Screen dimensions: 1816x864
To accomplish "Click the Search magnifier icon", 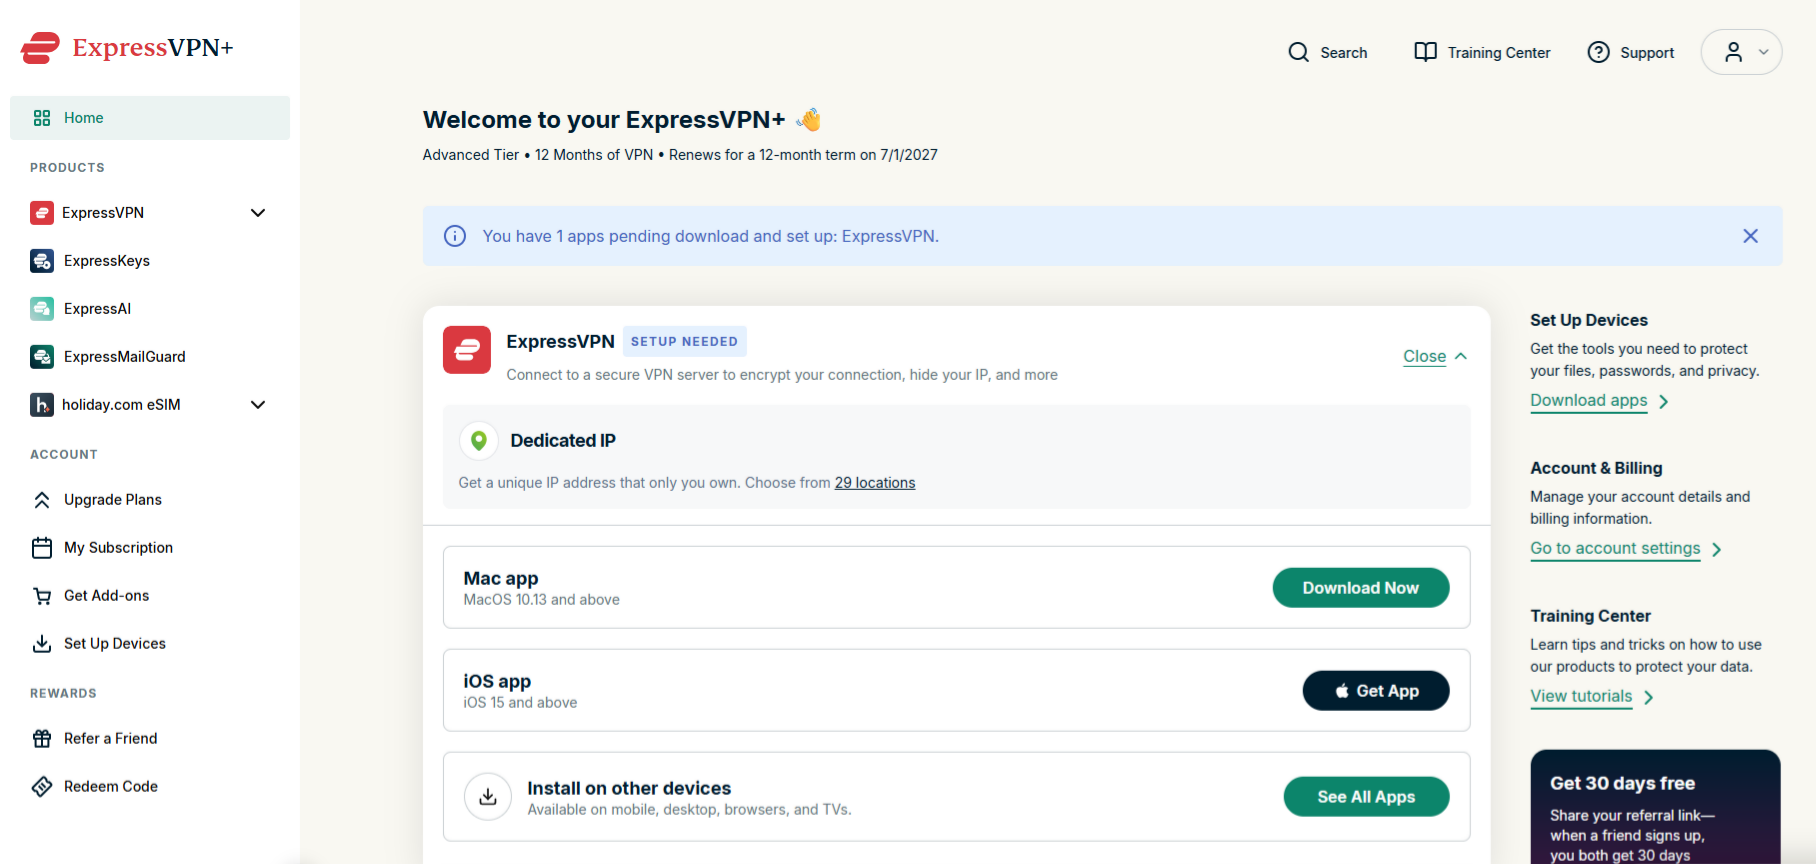I will [x=1299, y=52].
